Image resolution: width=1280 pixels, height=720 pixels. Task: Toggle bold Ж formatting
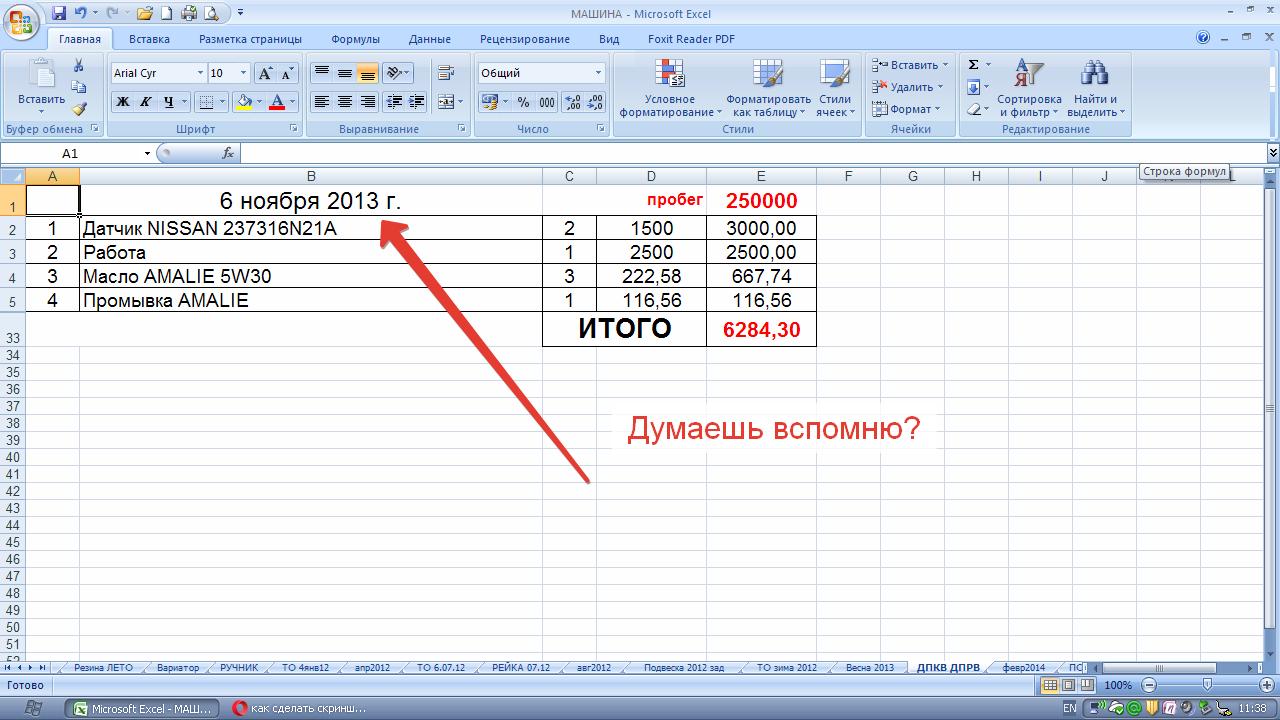pyautogui.click(x=123, y=102)
